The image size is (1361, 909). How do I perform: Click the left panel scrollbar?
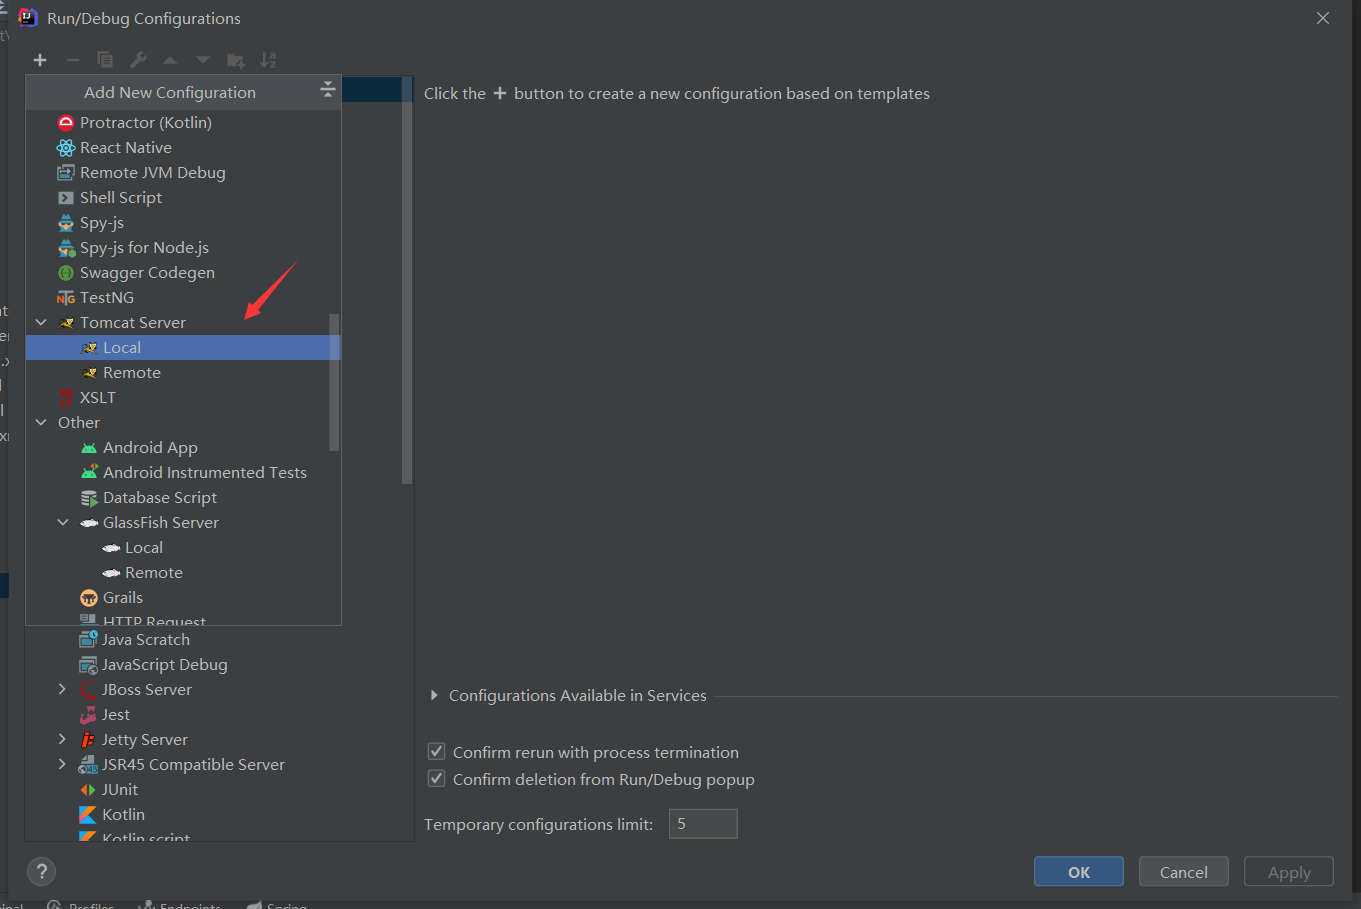[x=407, y=281]
